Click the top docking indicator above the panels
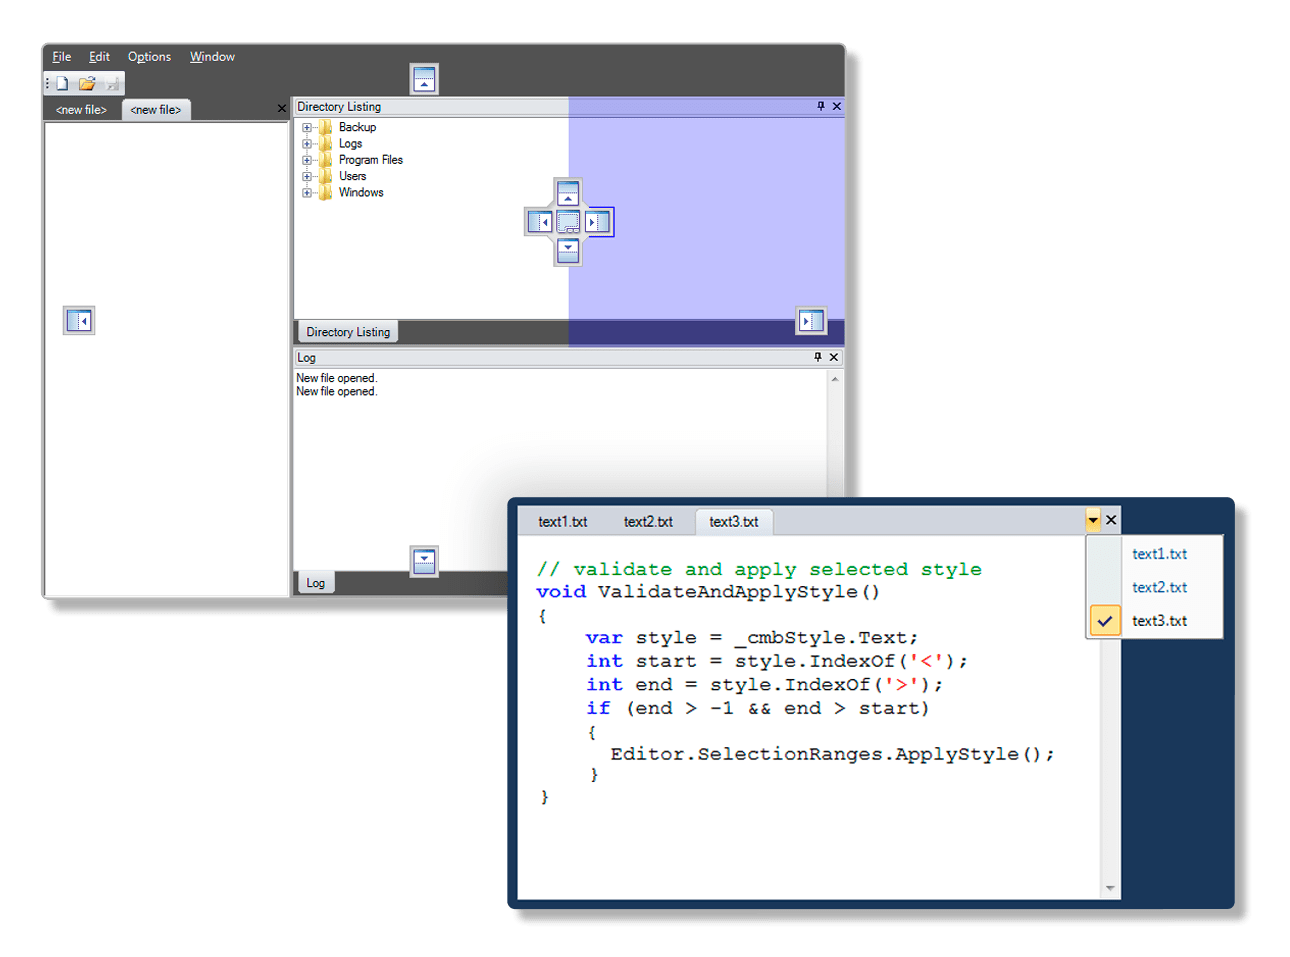 424,77
